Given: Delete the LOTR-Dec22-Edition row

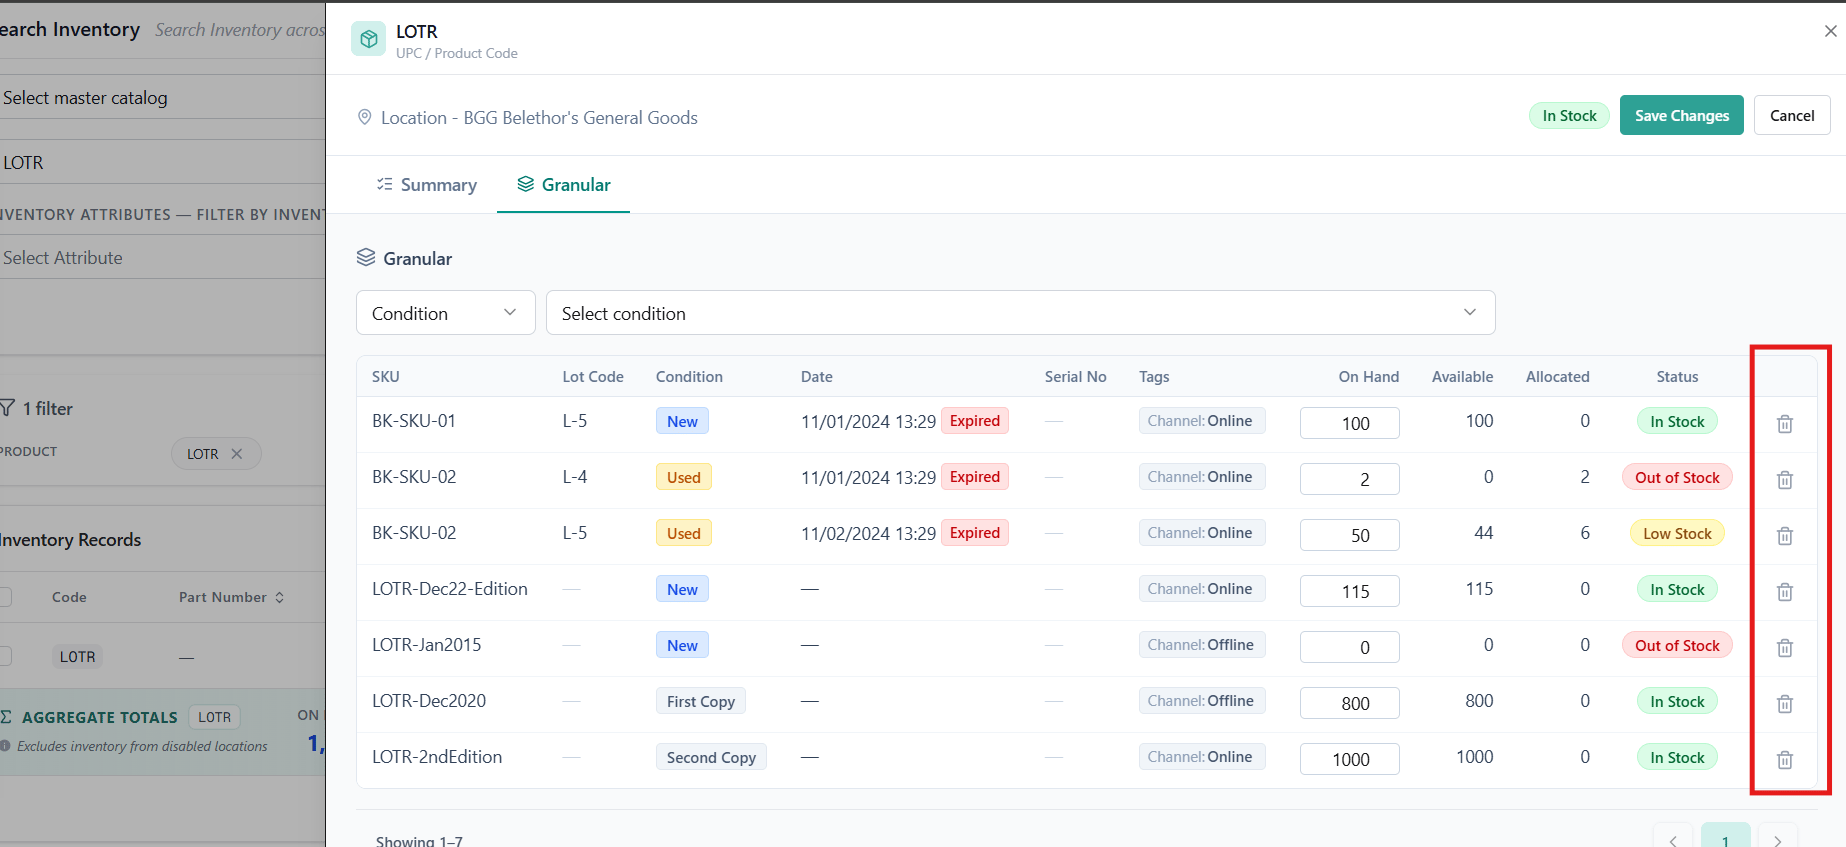Looking at the screenshot, I should [1784, 591].
